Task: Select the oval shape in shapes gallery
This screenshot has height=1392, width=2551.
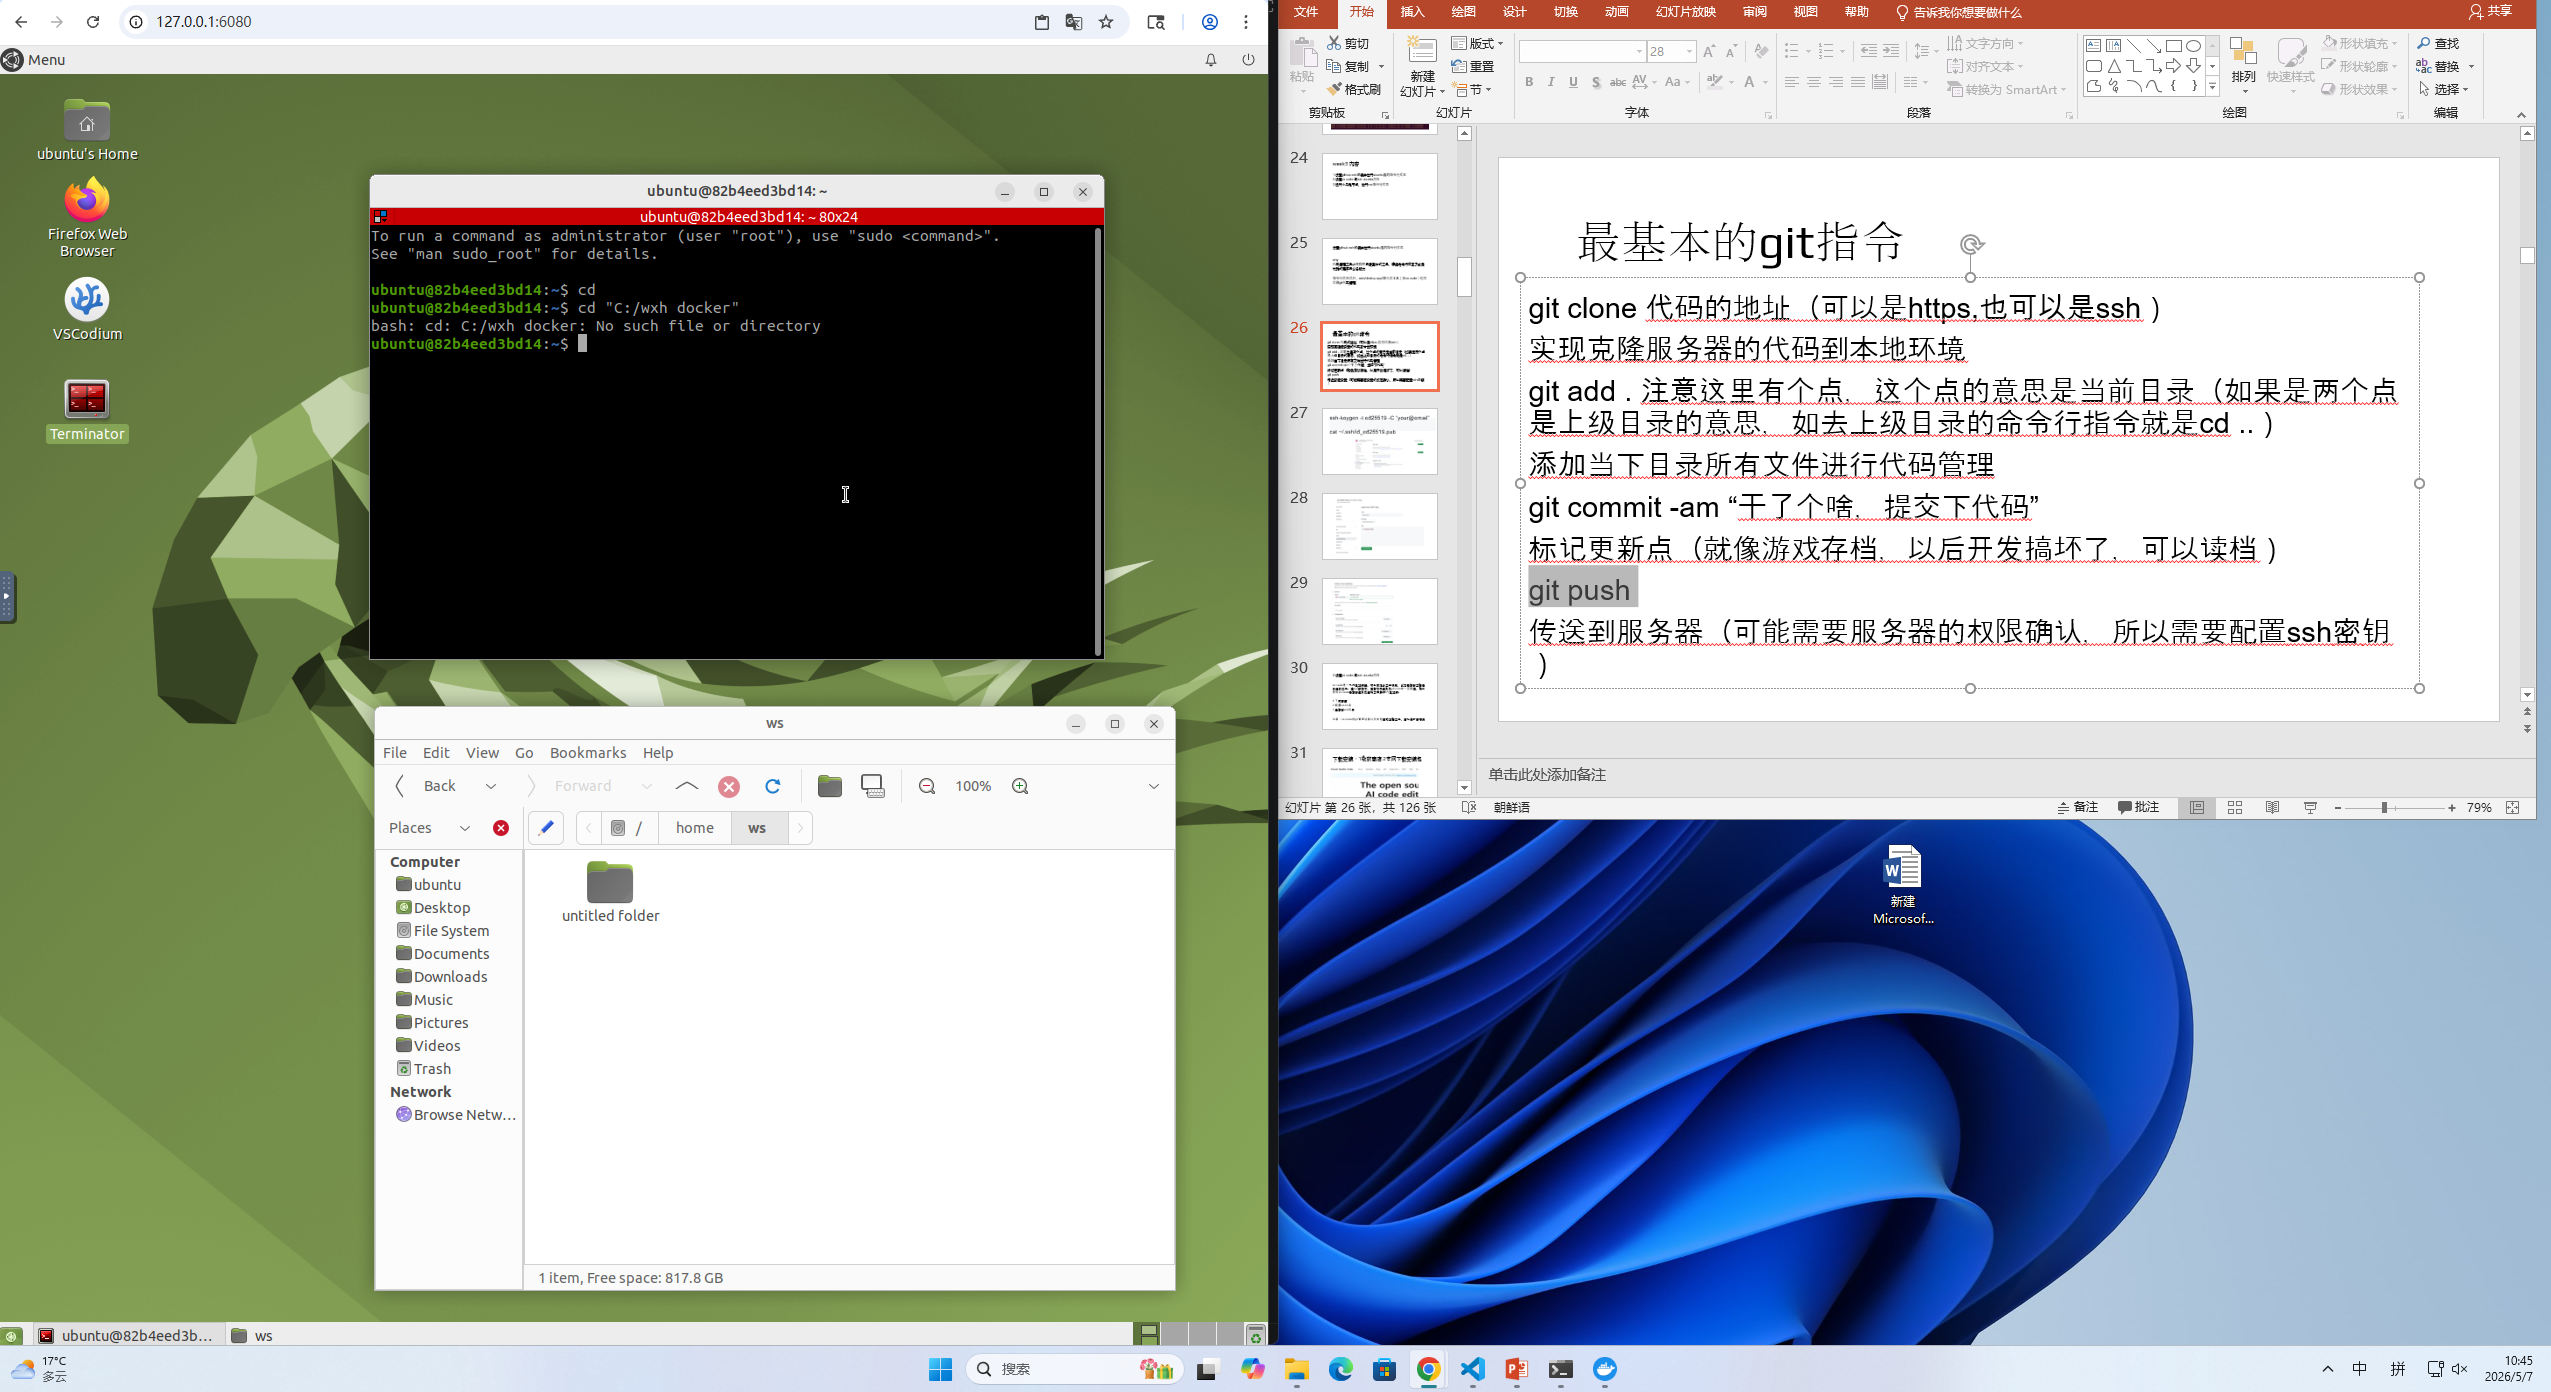Action: pyautogui.click(x=2193, y=46)
